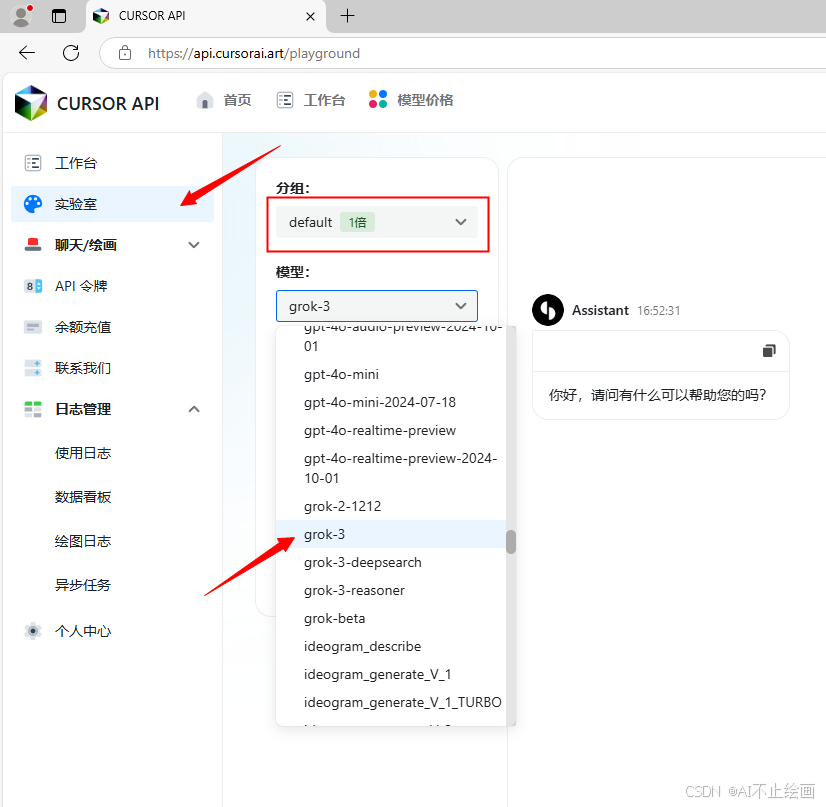Open 余额充值 page
This screenshot has width=826, height=807.
pos(112,327)
